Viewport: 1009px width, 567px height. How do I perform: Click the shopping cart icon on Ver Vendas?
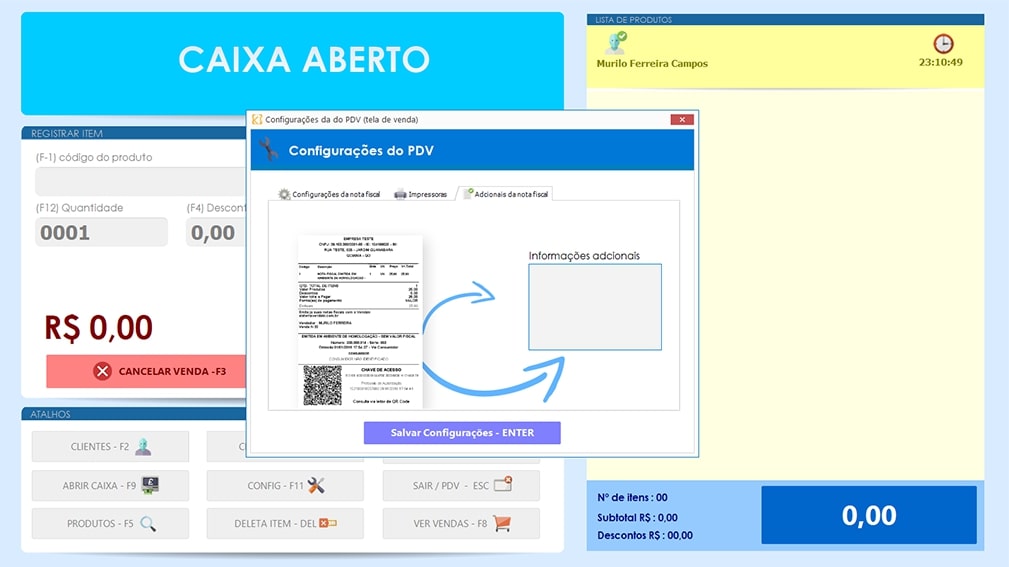coord(502,523)
